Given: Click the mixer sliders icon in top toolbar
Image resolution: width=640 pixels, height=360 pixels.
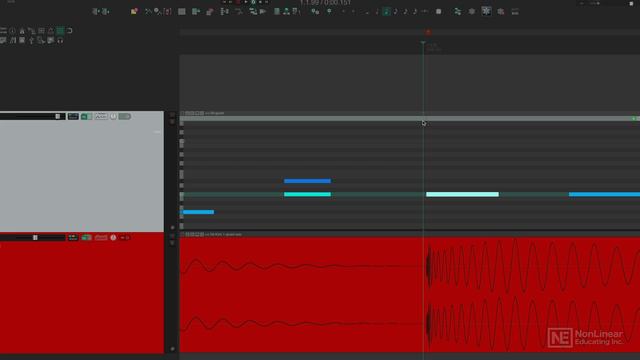Looking at the screenshot, I should click(x=458, y=12).
